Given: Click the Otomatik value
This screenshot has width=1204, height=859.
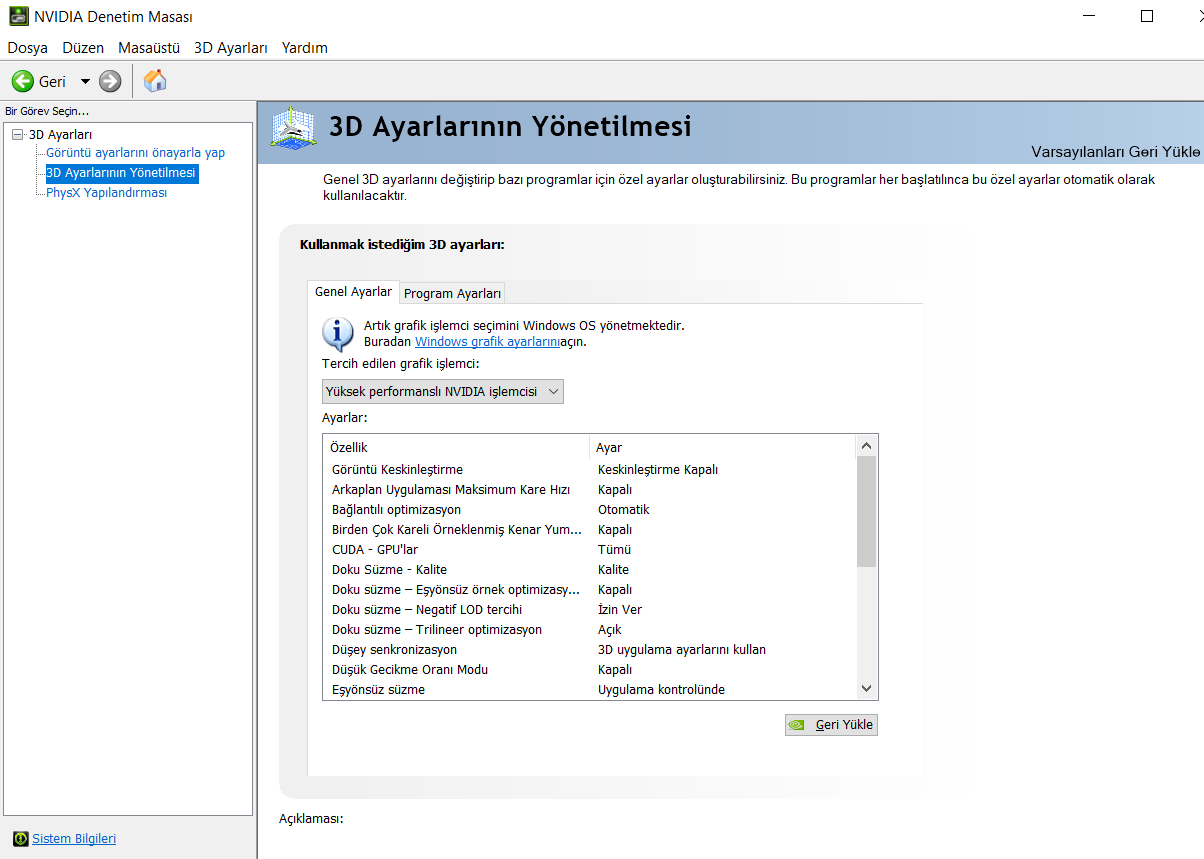Looking at the screenshot, I should 624,509.
